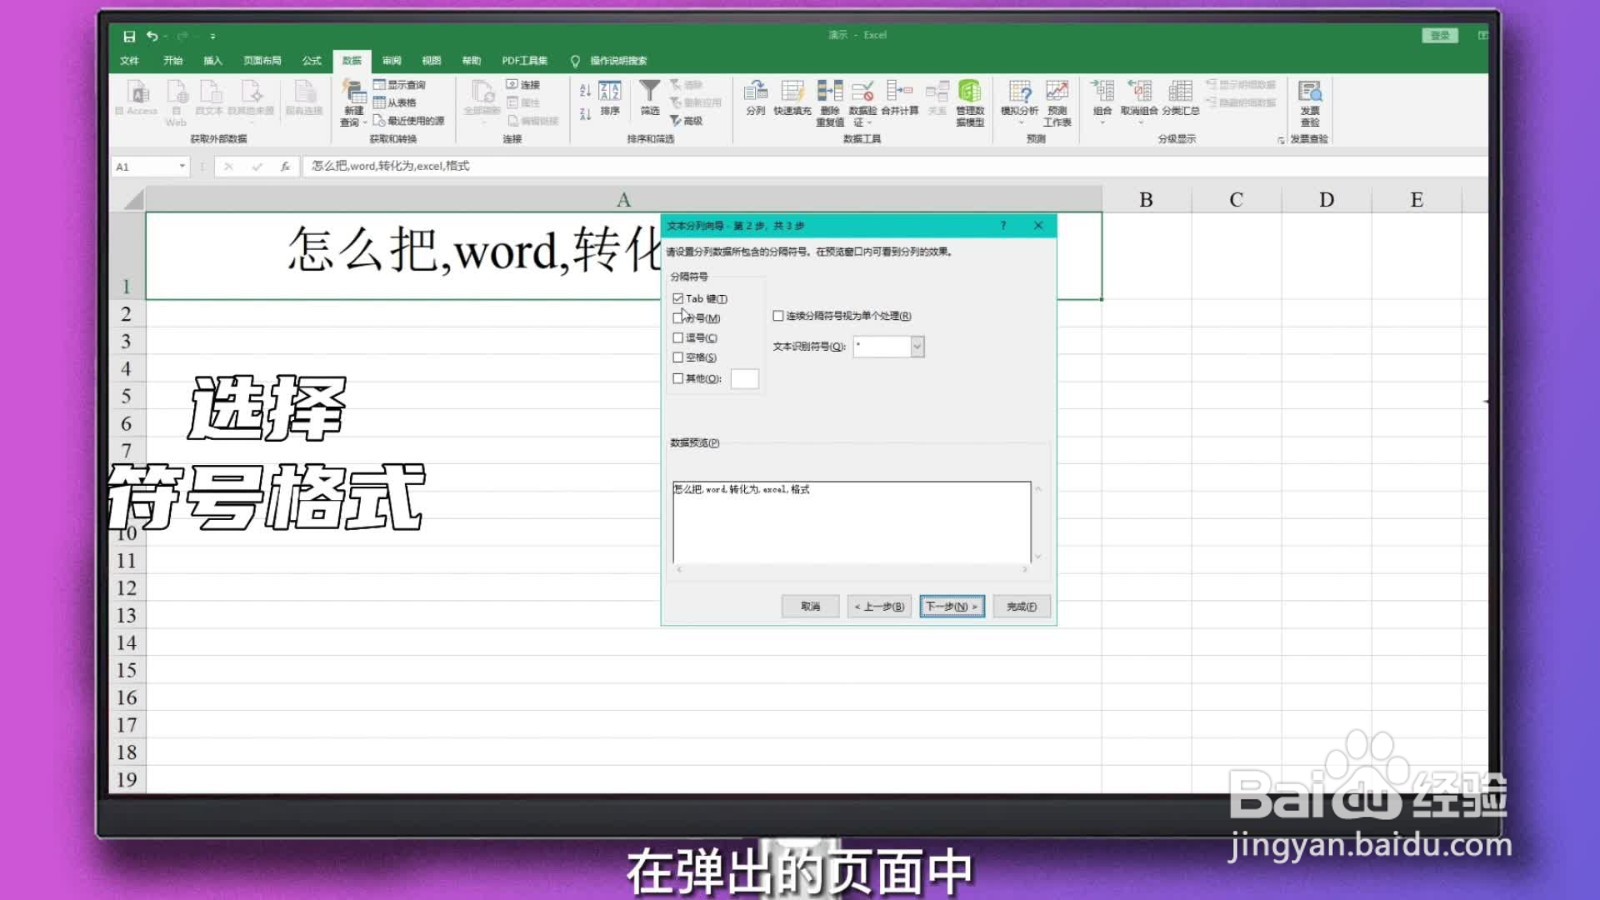
Task: Switch to the 页面布局 Page Layout tab
Action: pyautogui.click(x=262, y=61)
